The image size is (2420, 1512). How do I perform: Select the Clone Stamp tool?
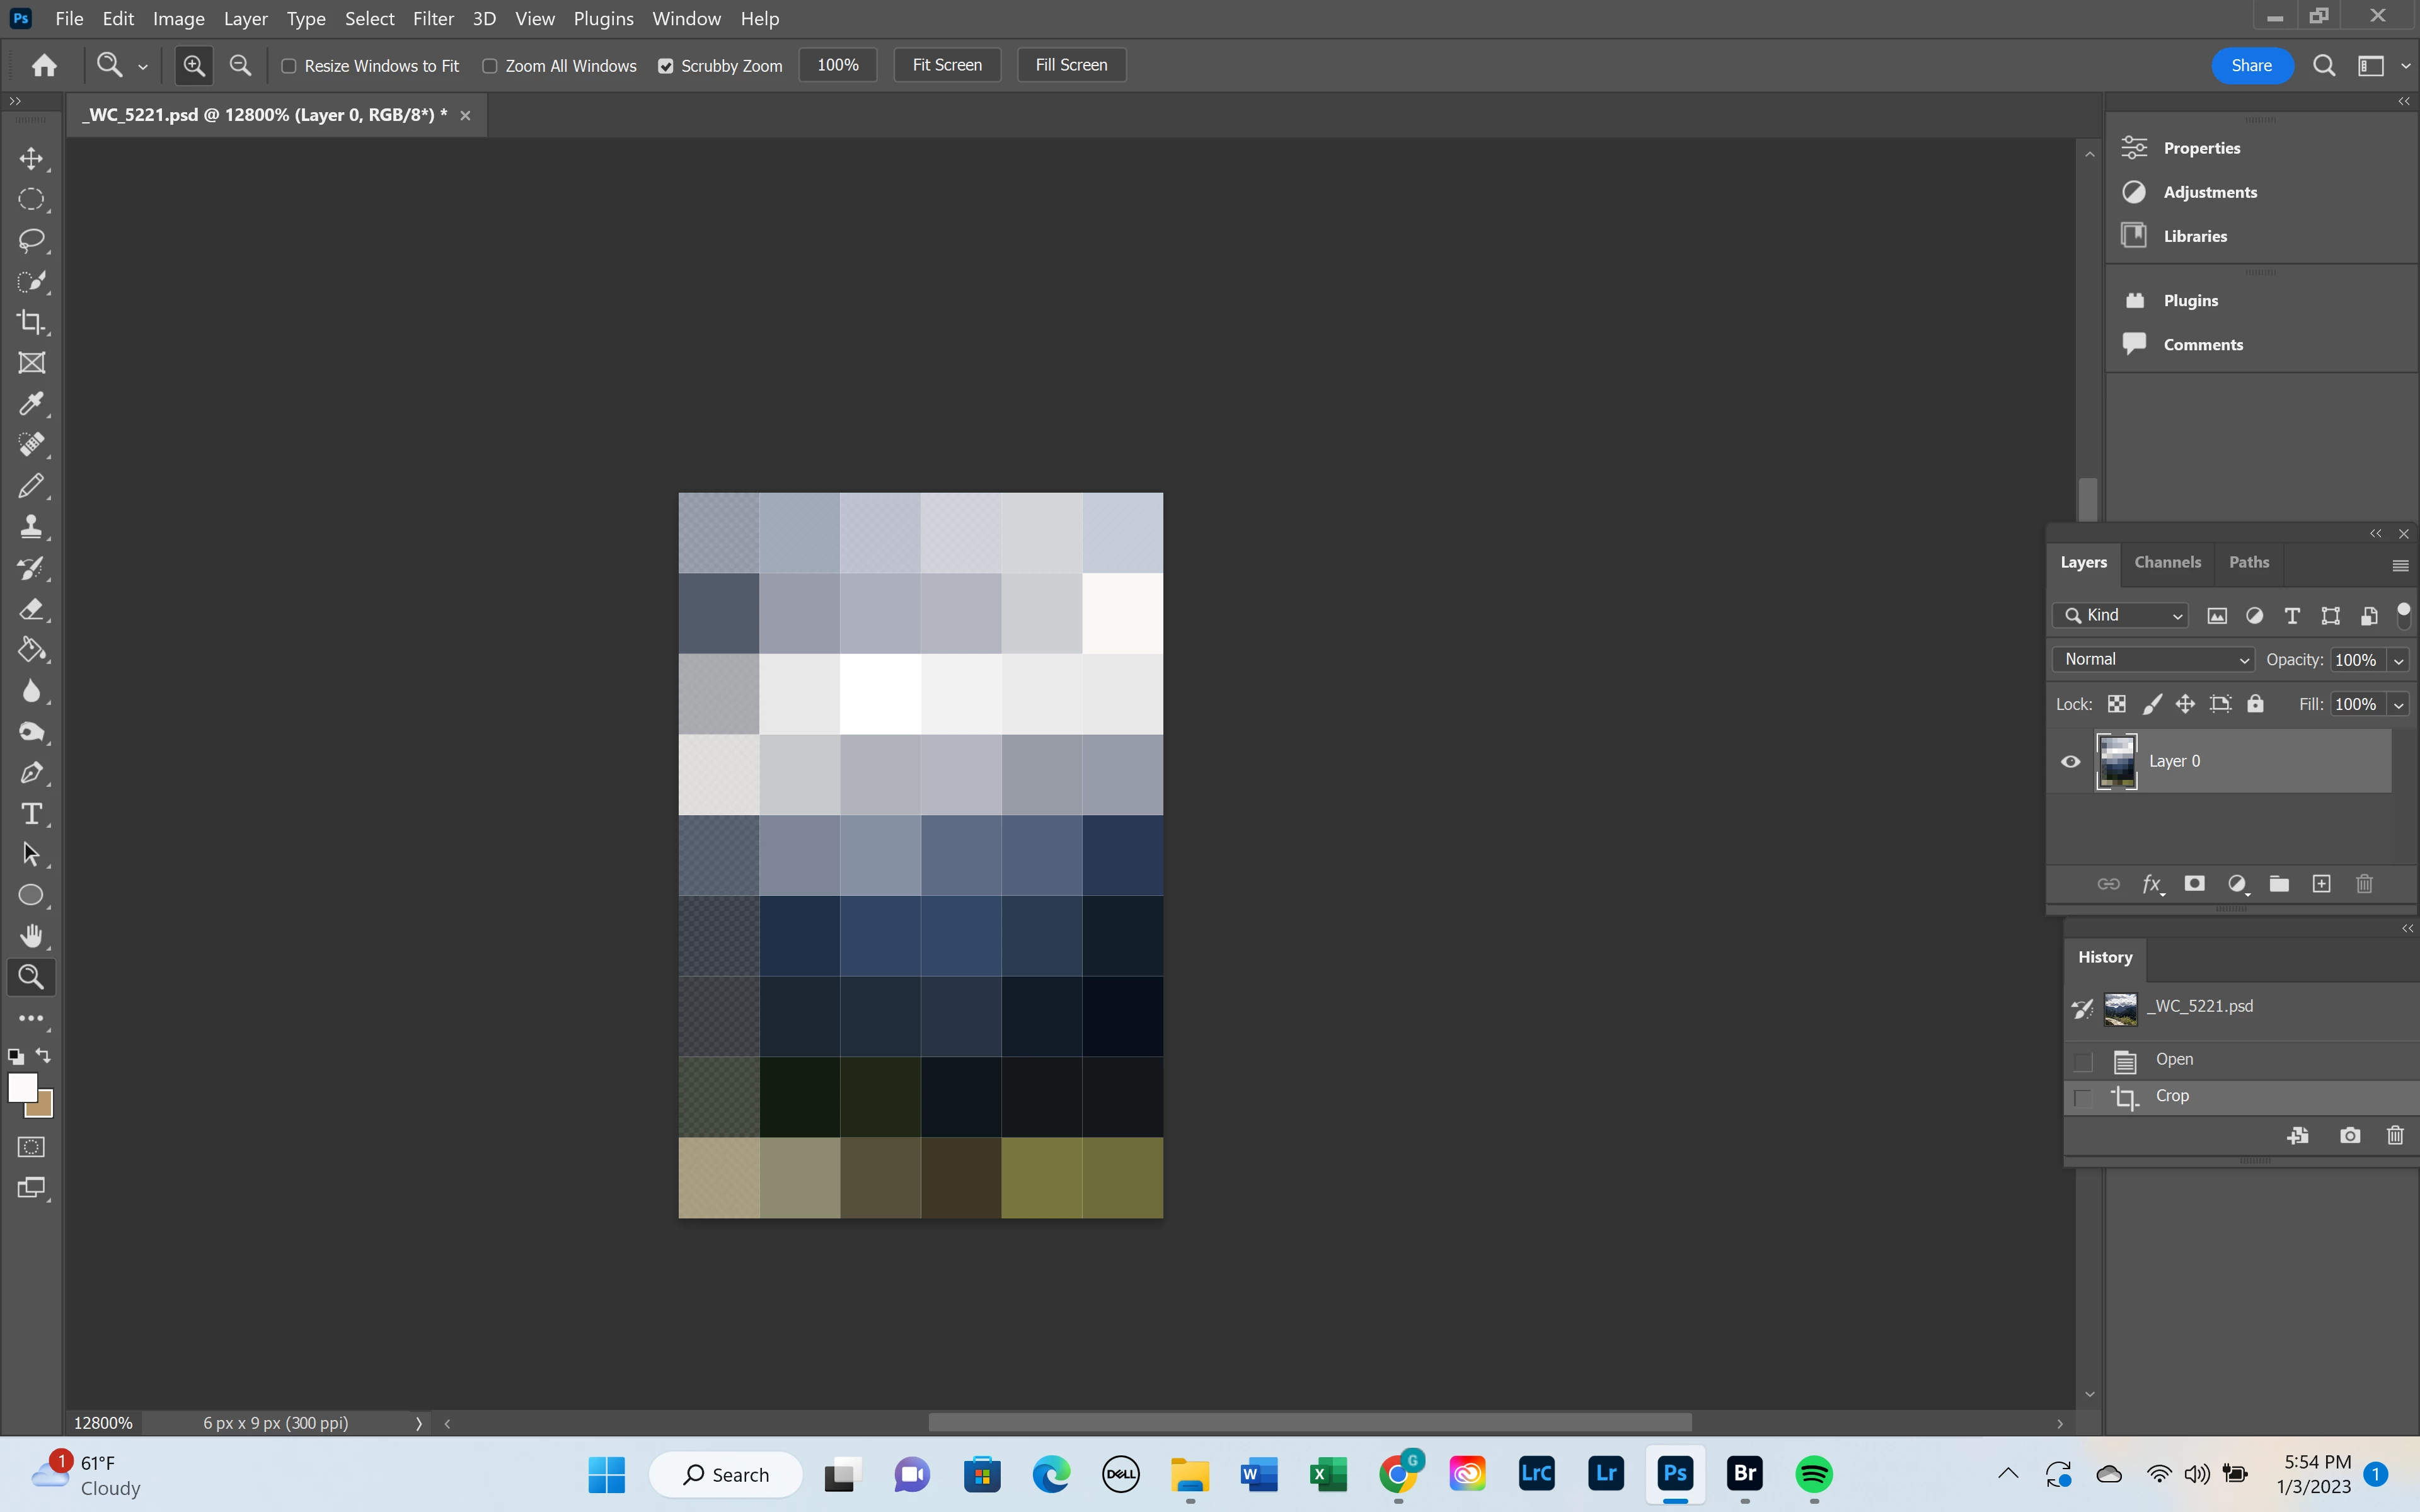(31, 527)
